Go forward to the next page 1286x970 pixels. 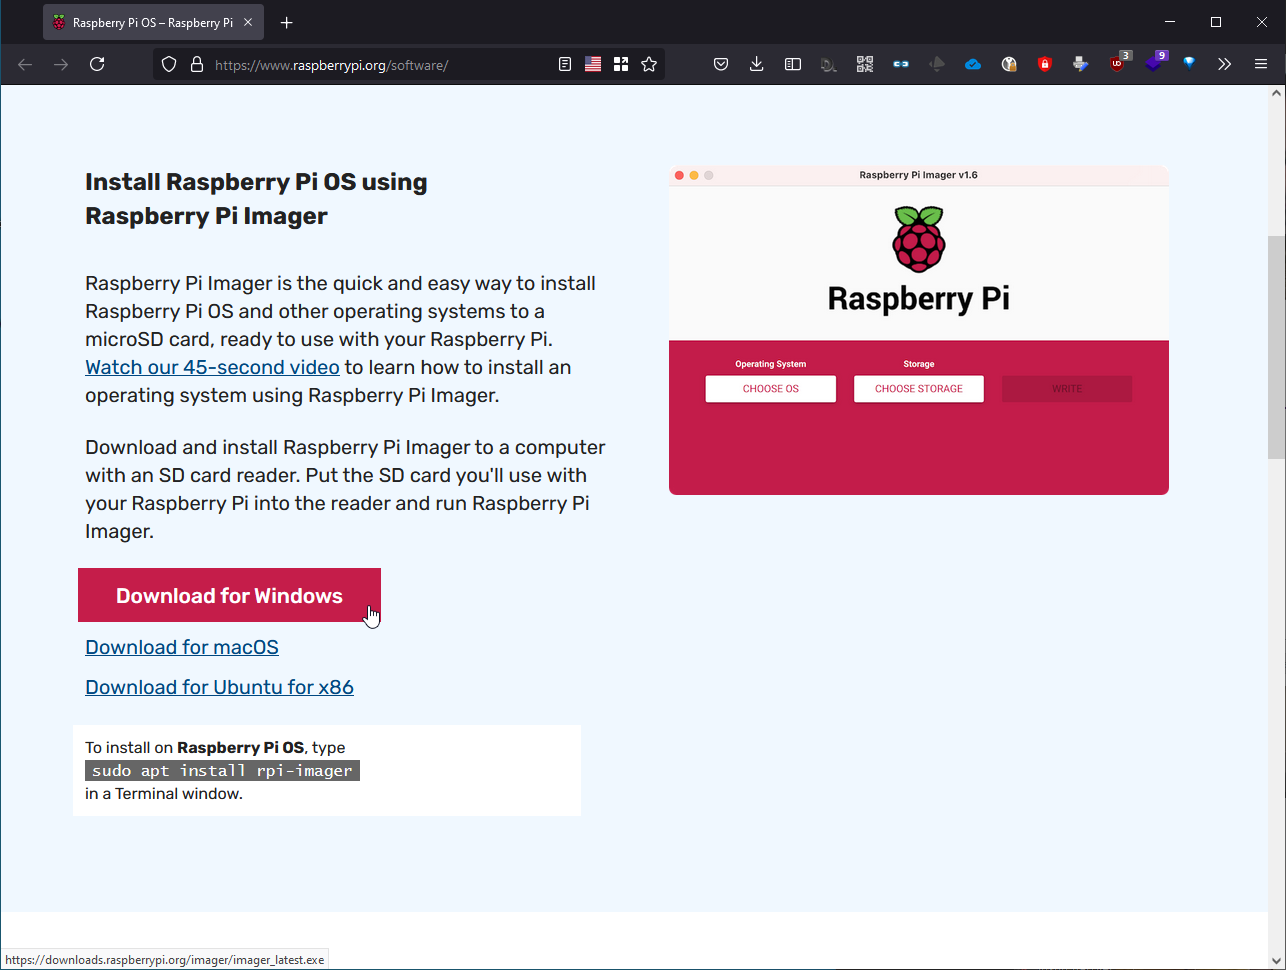coord(61,64)
